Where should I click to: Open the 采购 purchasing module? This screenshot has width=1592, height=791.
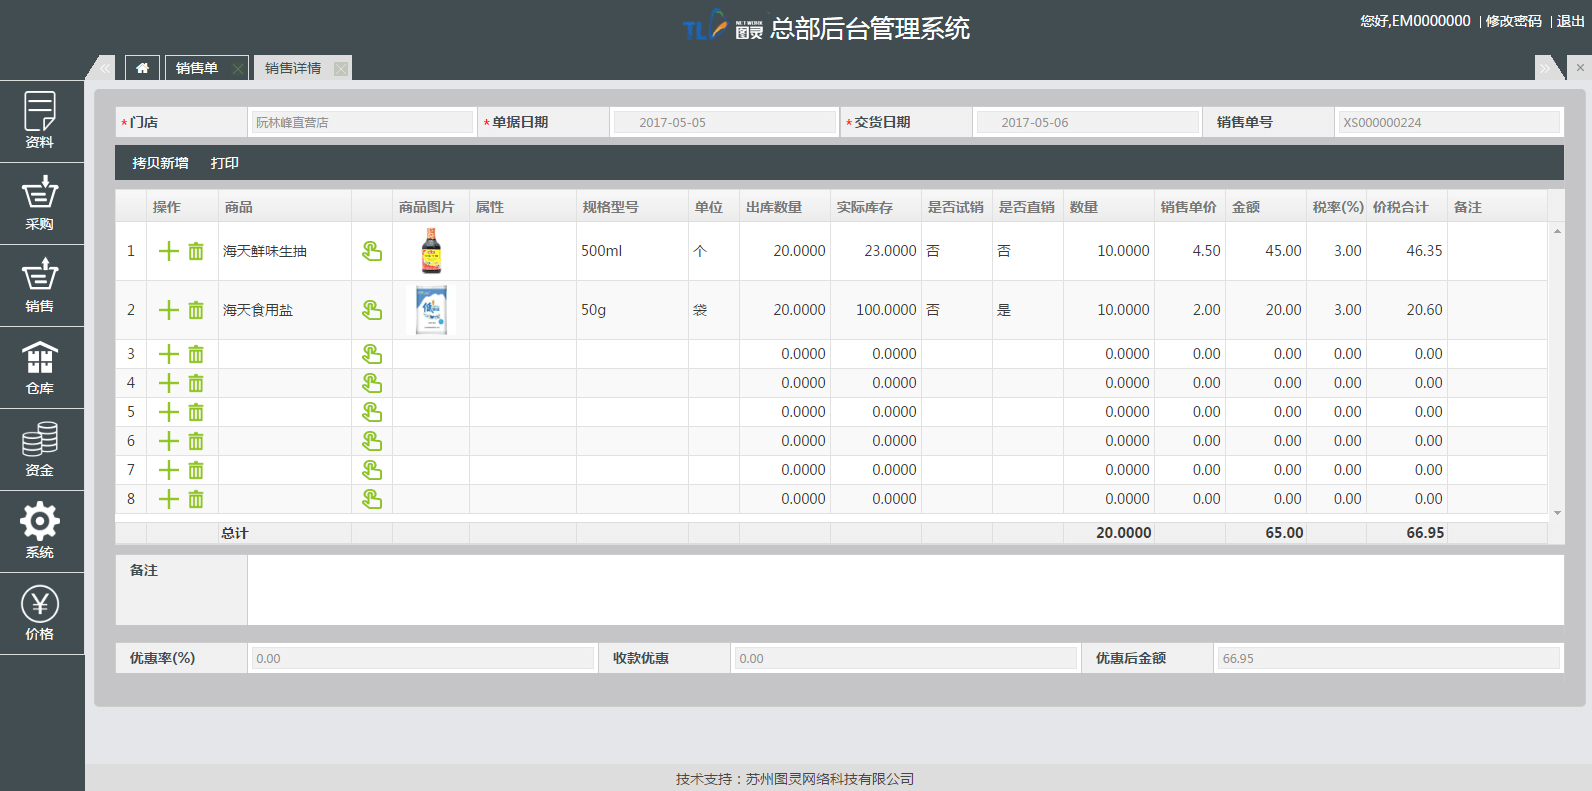pyautogui.click(x=40, y=202)
